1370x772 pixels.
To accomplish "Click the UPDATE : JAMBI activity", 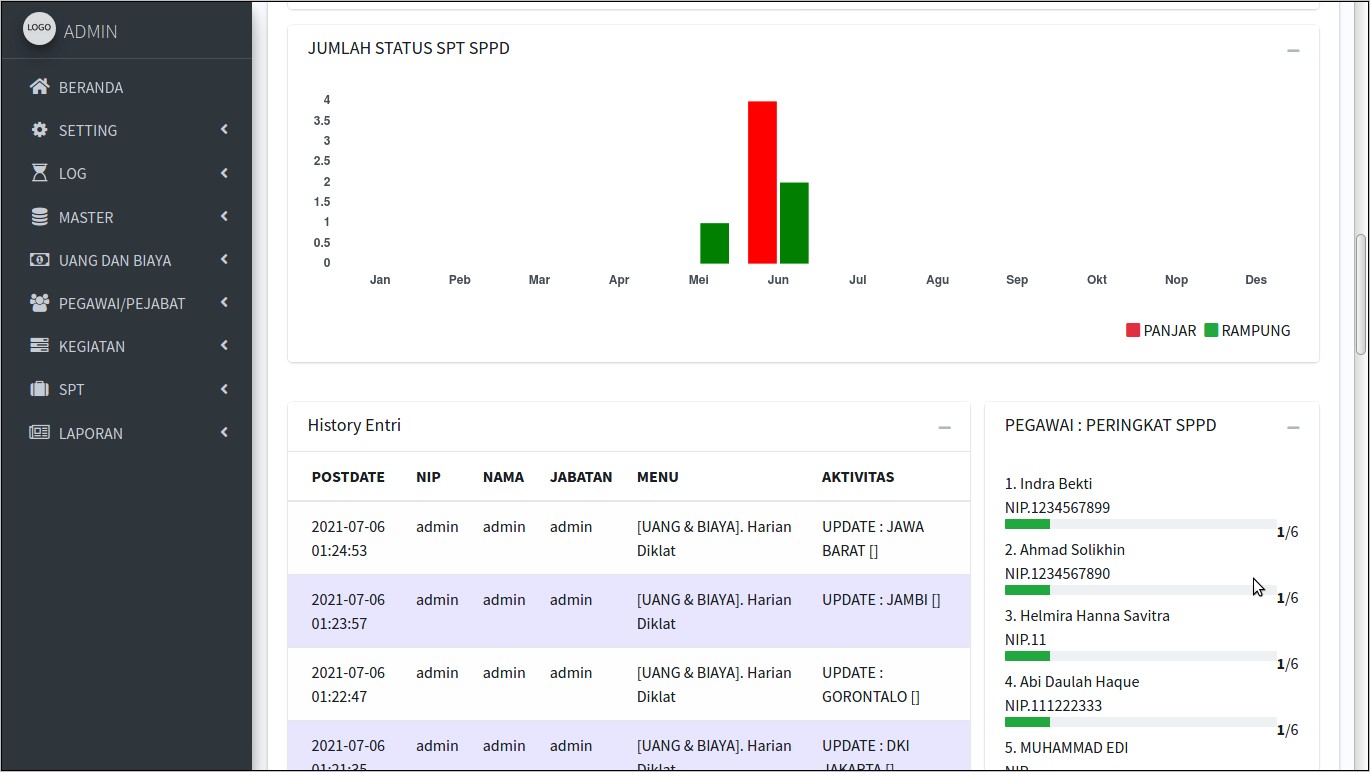I will click(881, 600).
